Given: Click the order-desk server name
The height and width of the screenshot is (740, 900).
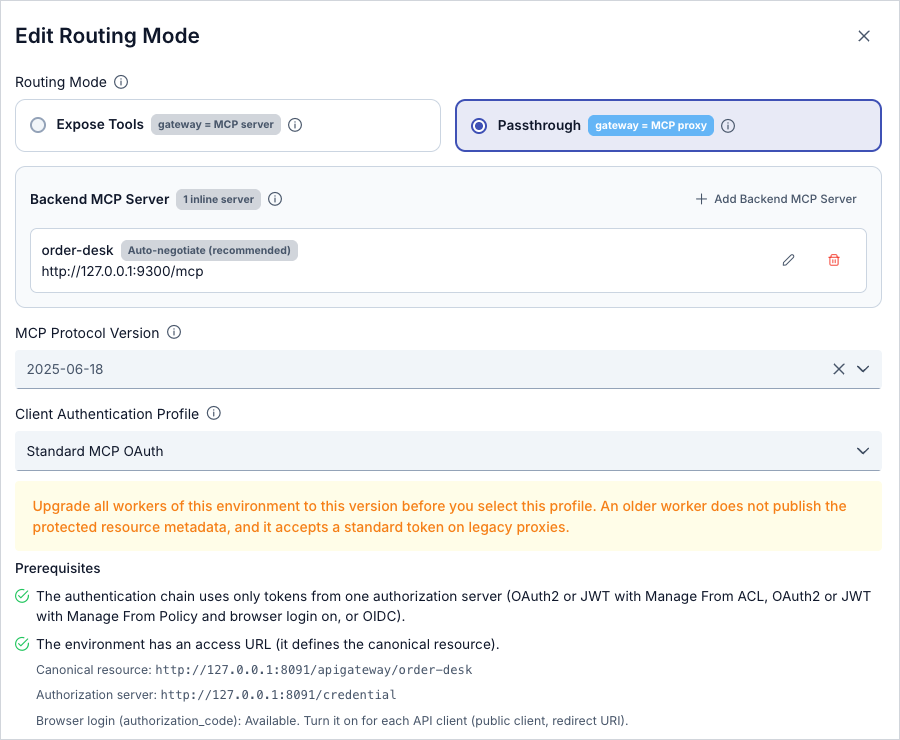Looking at the screenshot, I should (77, 250).
